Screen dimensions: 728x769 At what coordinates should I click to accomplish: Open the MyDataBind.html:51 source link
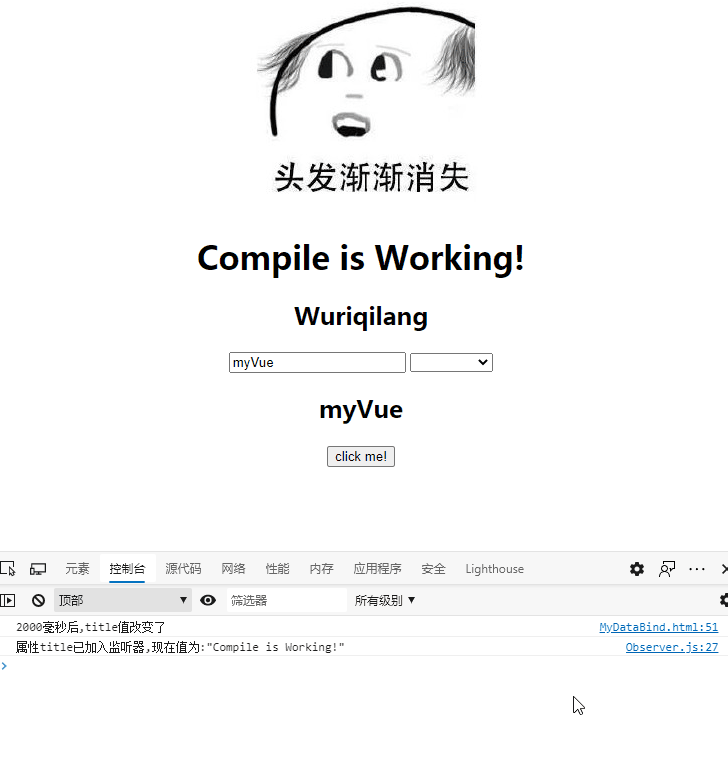(658, 628)
